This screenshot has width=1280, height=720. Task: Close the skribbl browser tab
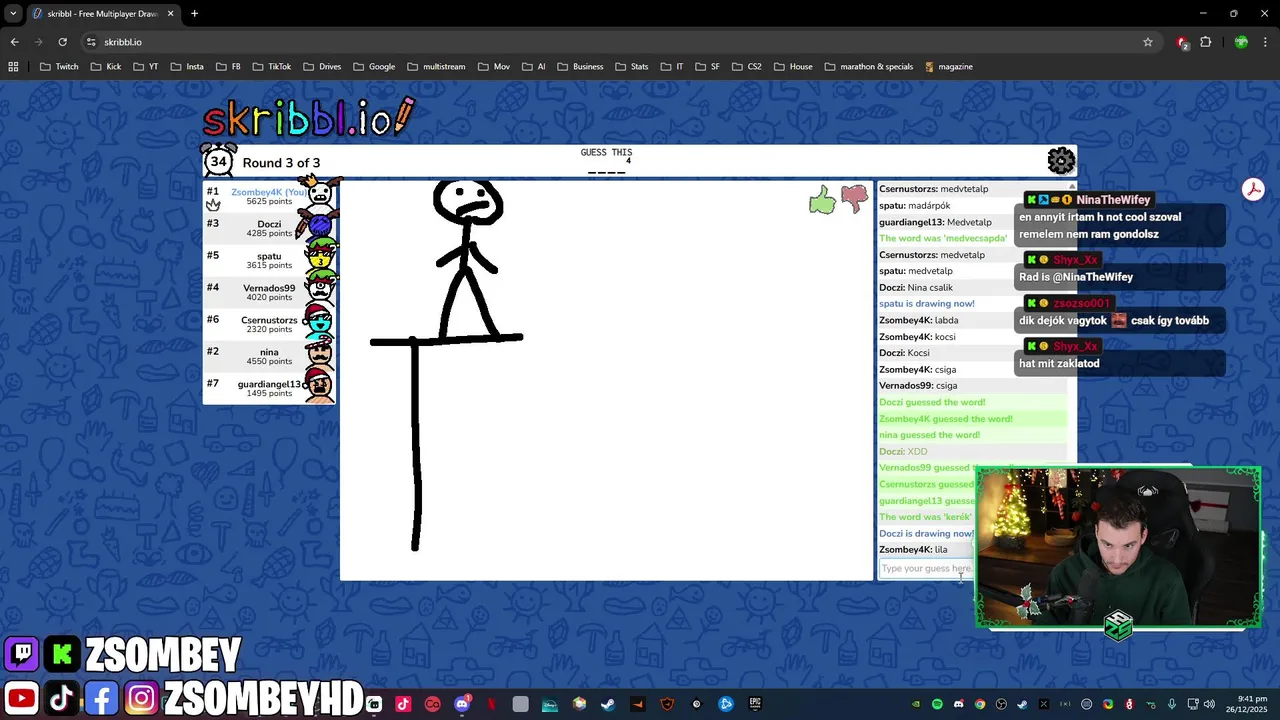(168, 14)
